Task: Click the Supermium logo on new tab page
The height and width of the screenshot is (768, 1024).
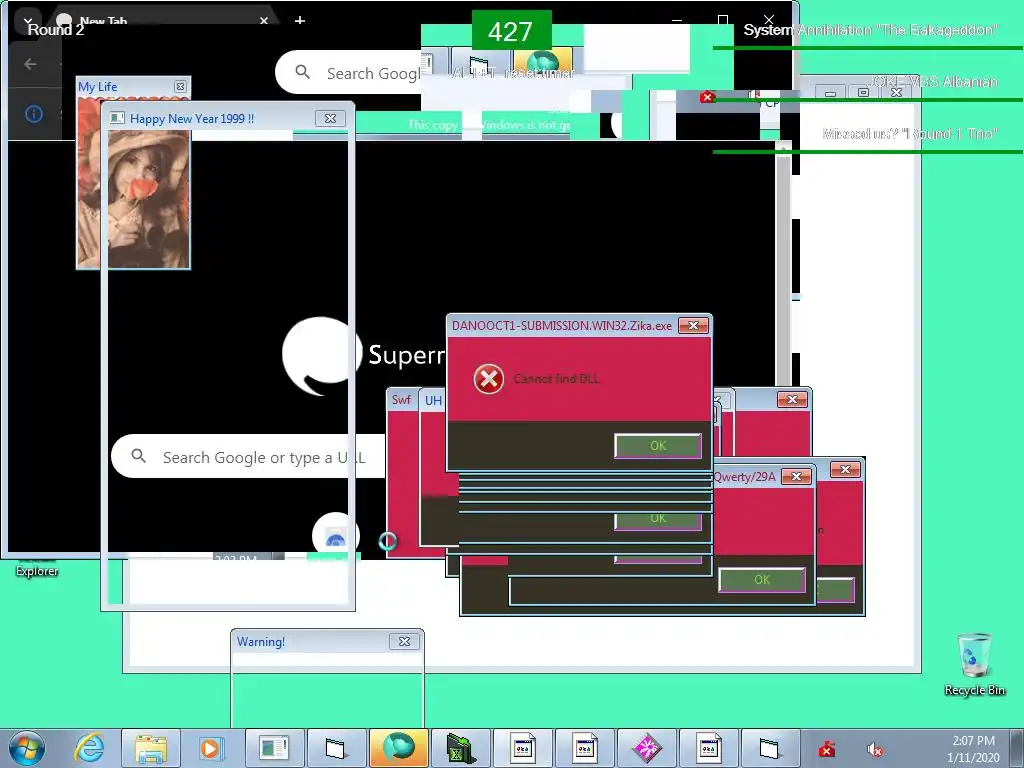Action: tap(321, 356)
